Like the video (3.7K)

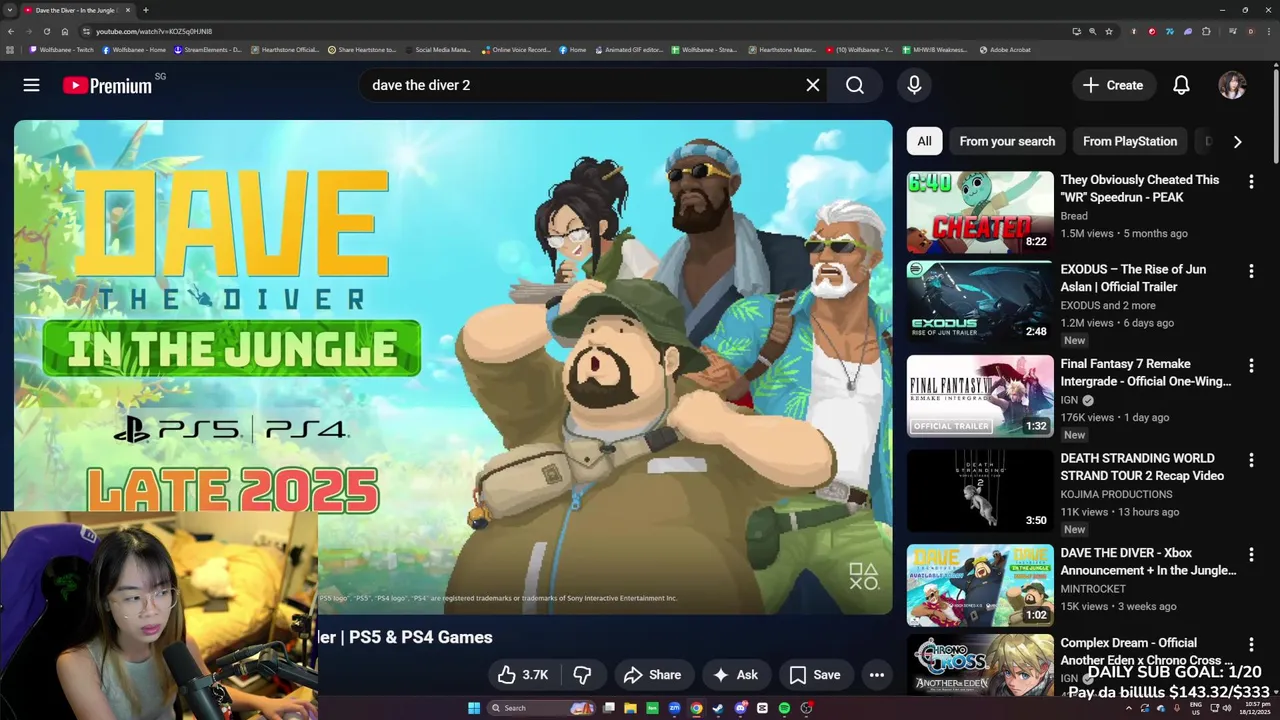coord(524,675)
